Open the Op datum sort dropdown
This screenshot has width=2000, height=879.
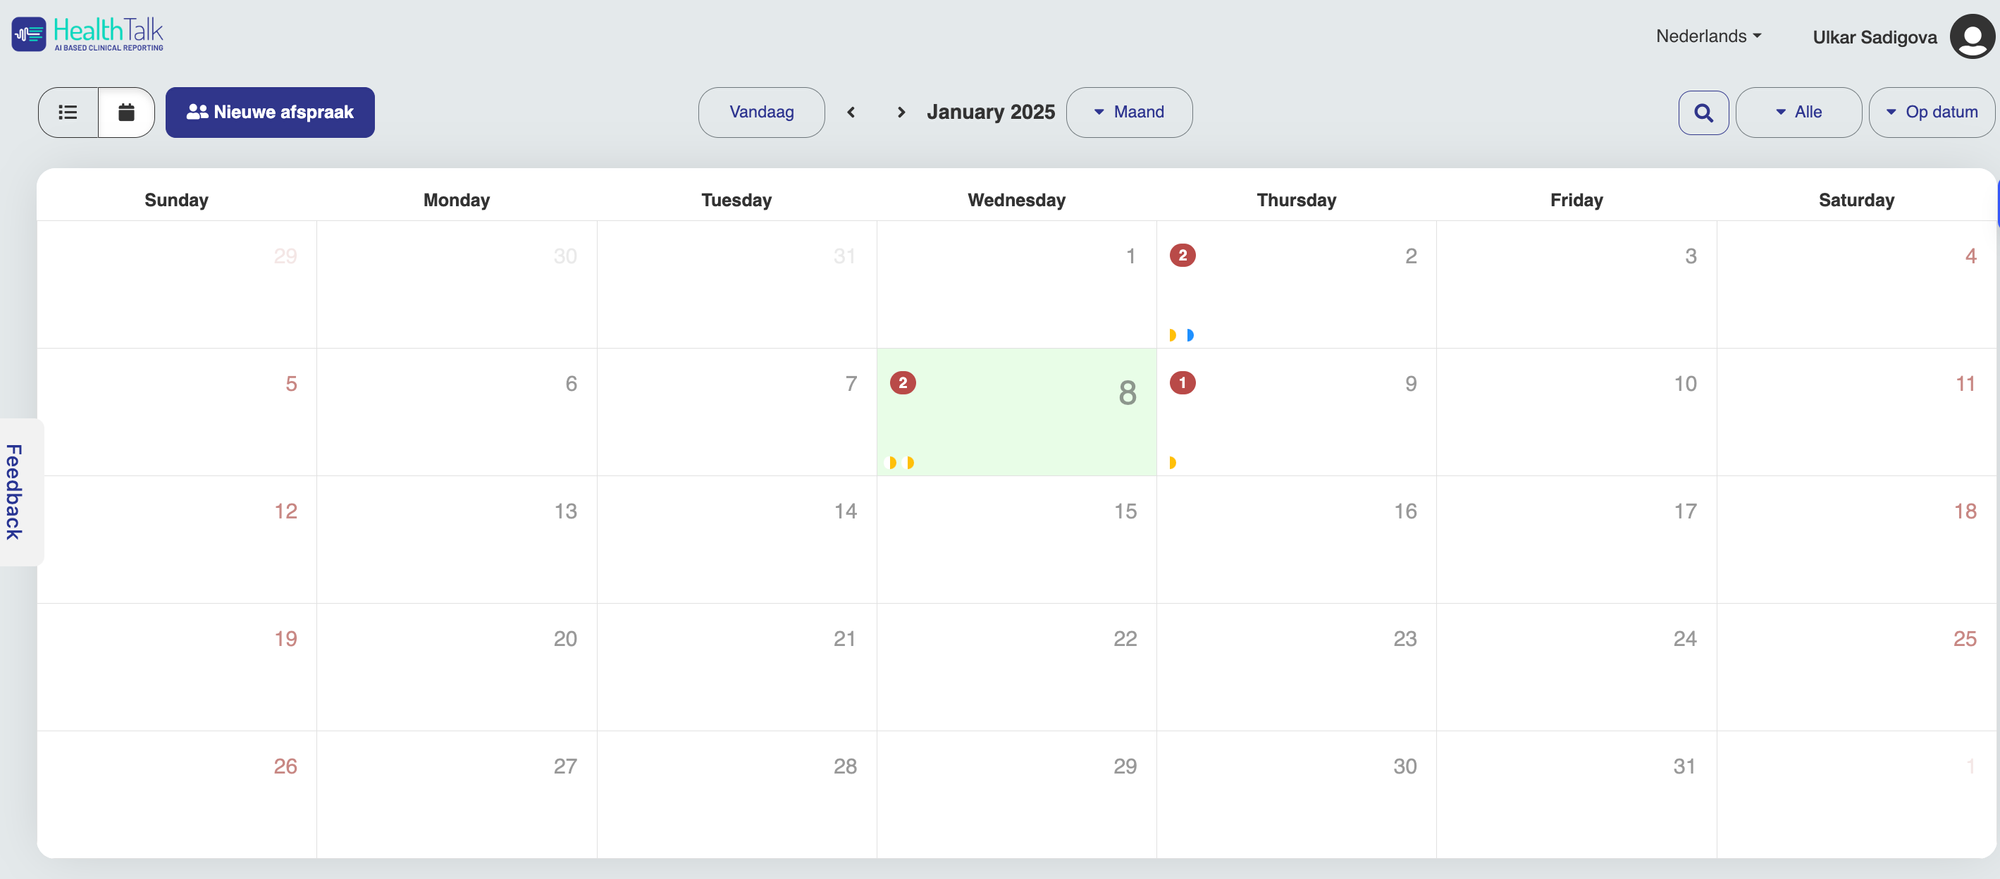pyautogui.click(x=1931, y=112)
